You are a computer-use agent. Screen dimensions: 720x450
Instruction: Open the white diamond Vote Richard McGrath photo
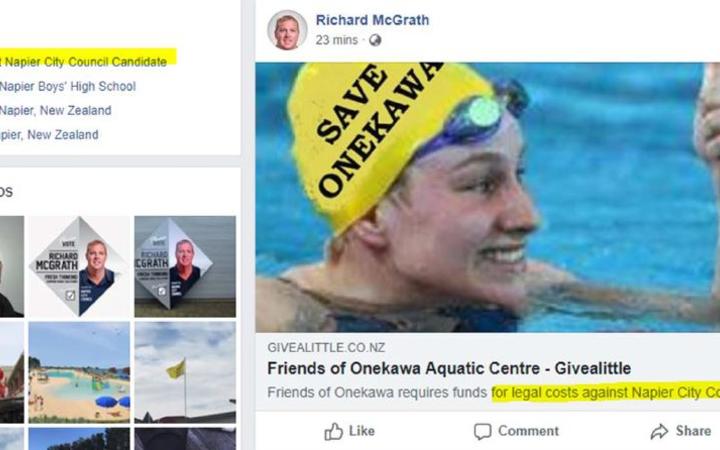click(x=79, y=266)
